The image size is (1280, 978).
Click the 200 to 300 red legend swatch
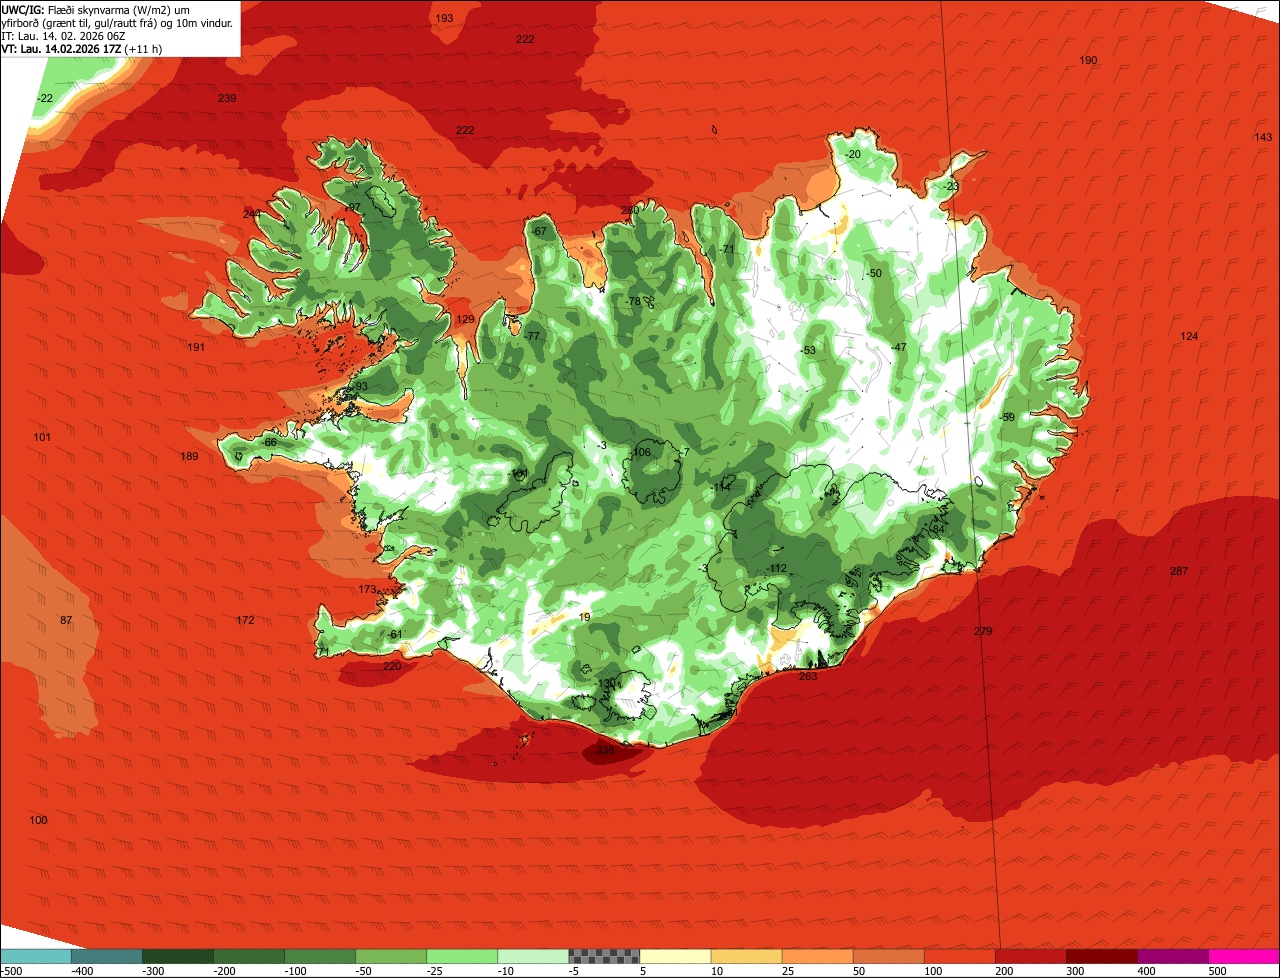tap(1029, 956)
